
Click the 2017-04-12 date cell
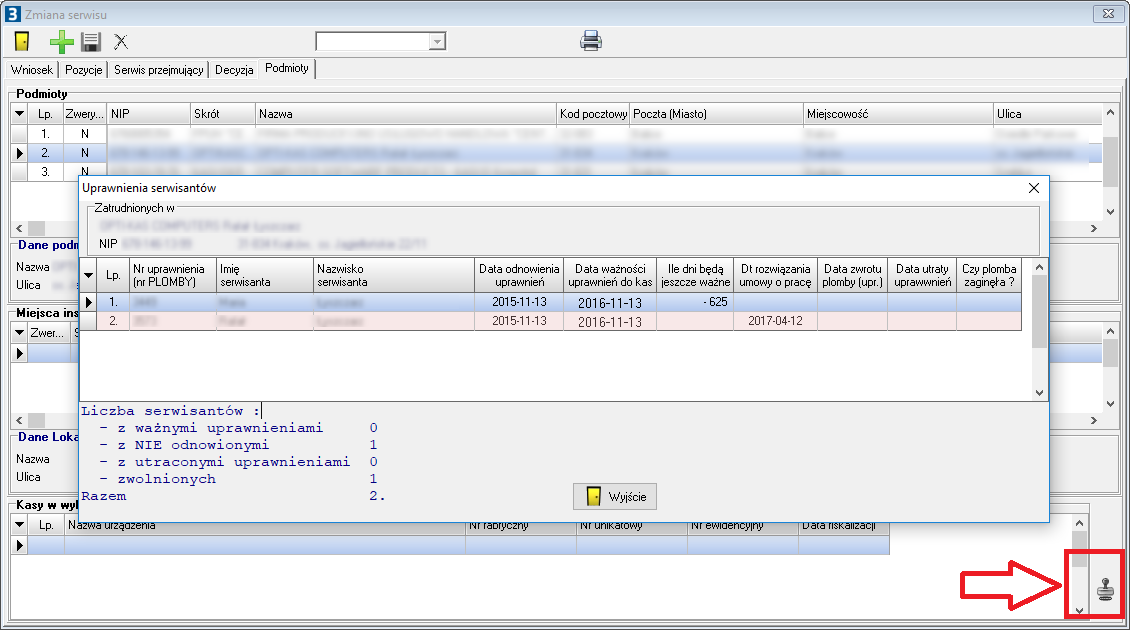pos(775,321)
